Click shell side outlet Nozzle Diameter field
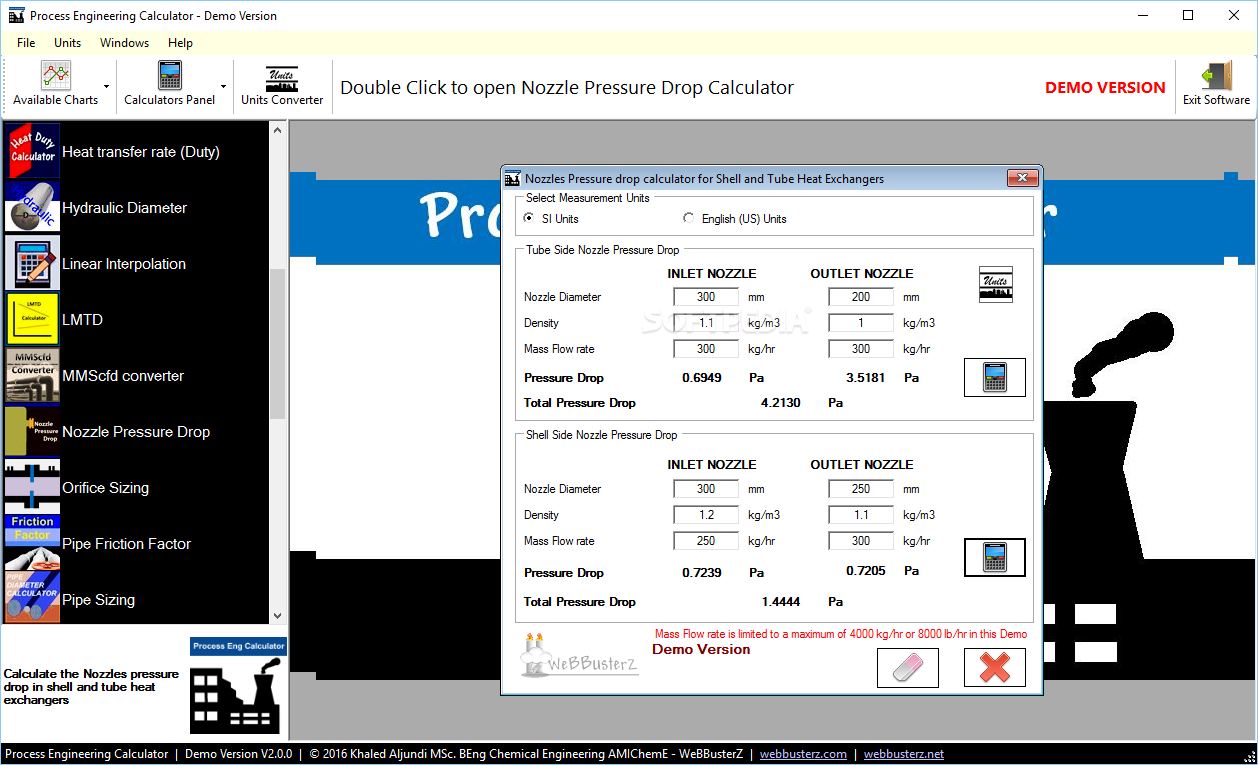Image resolution: width=1258 pixels, height=765 pixels. 861,489
